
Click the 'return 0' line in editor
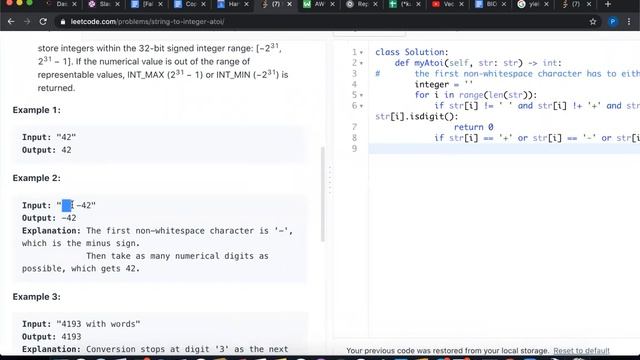(x=473, y=127)
